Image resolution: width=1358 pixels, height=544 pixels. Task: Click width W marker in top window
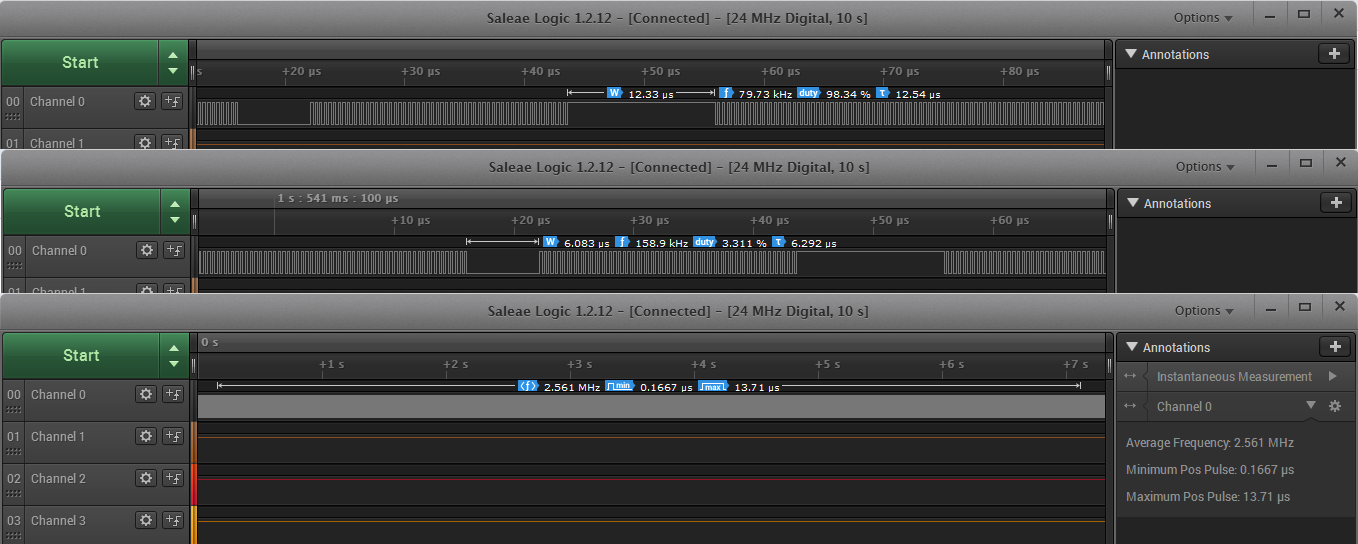[x=615, y=93]
